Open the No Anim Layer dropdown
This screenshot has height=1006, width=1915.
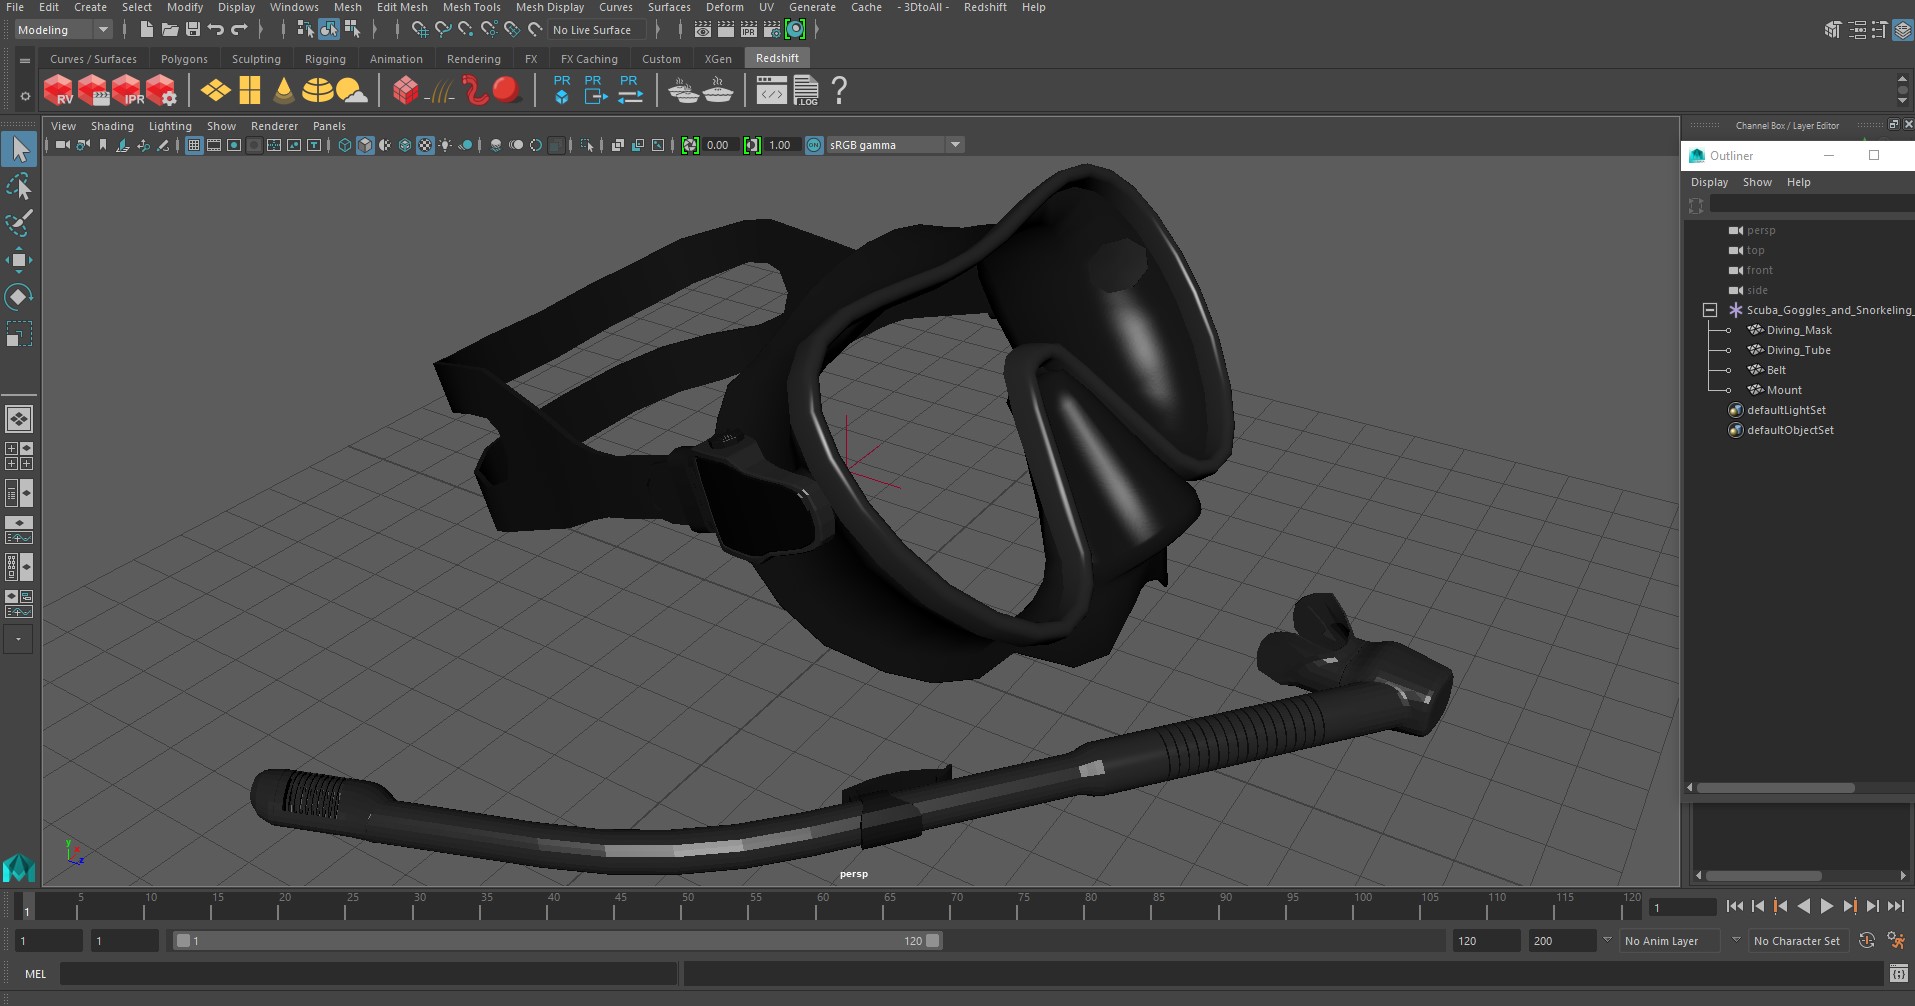1670,941
